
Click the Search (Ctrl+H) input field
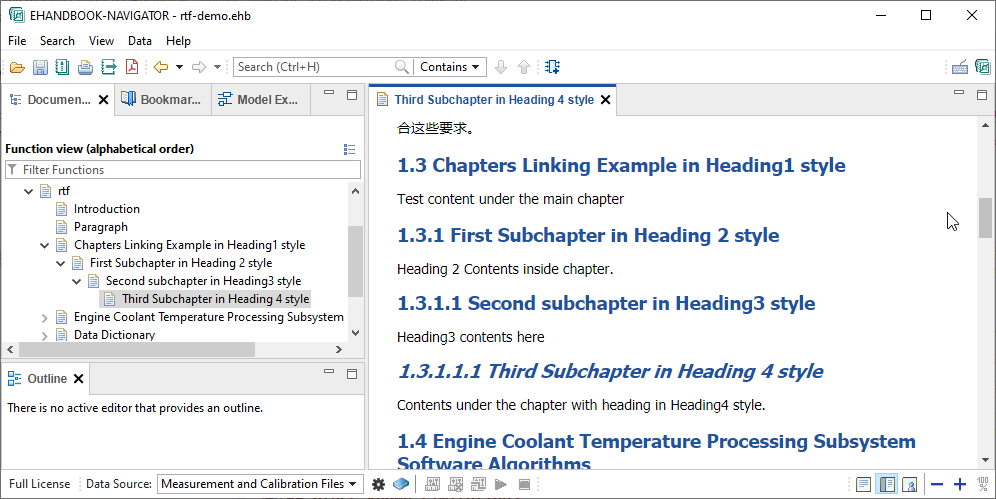pyautogui.click(x=315, y=67)
